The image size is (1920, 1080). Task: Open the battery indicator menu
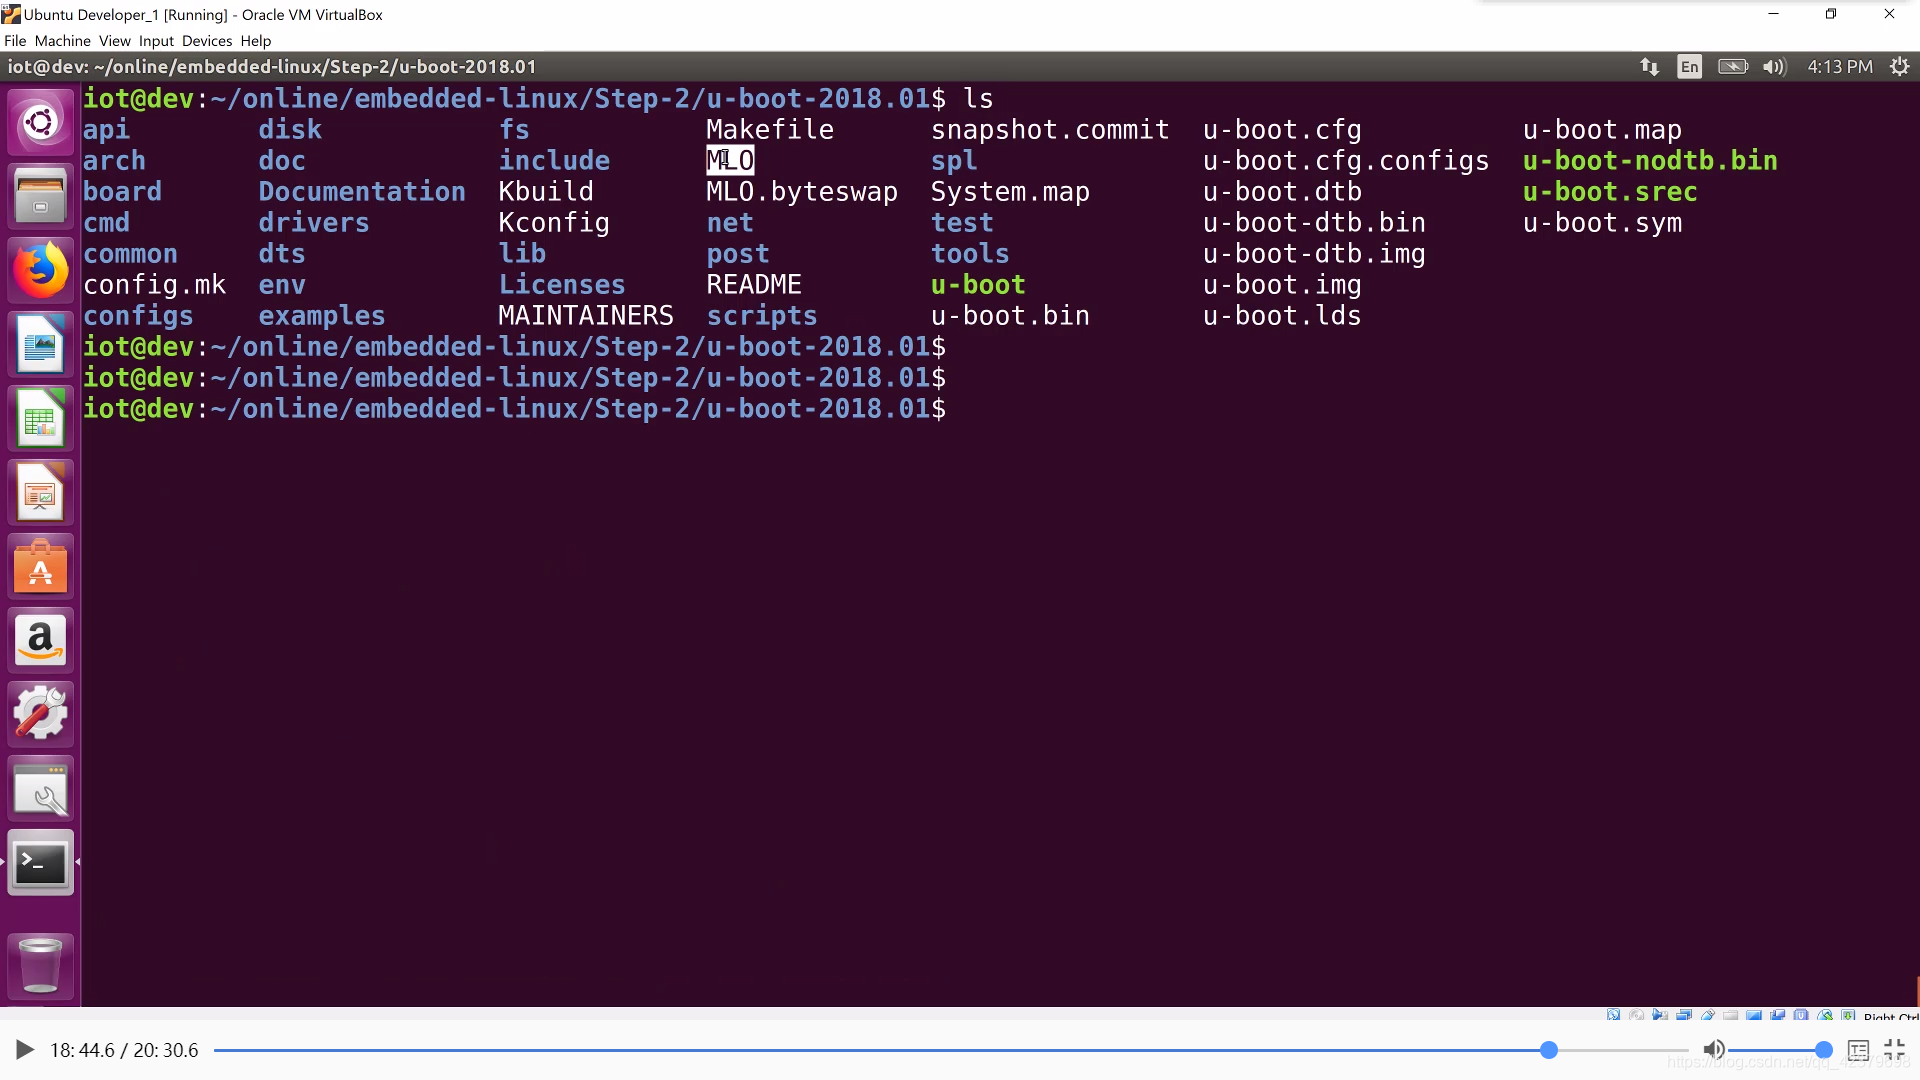(x=1733, y=67)
